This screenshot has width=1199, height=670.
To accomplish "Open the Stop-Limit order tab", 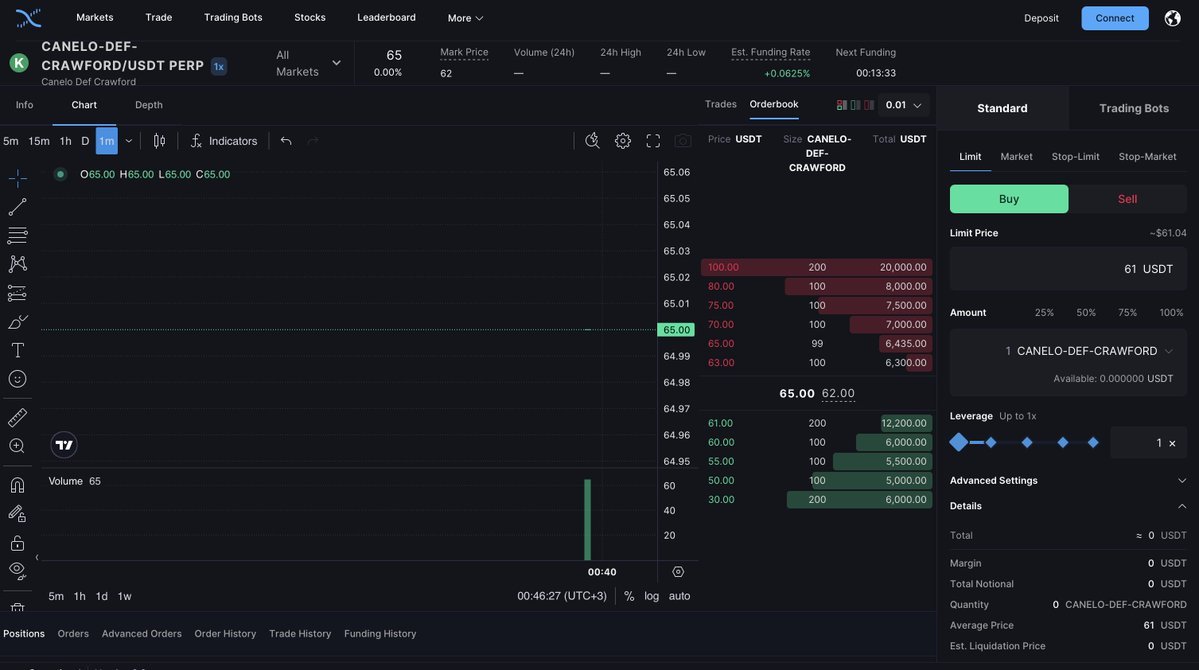I will [1075, 156].
